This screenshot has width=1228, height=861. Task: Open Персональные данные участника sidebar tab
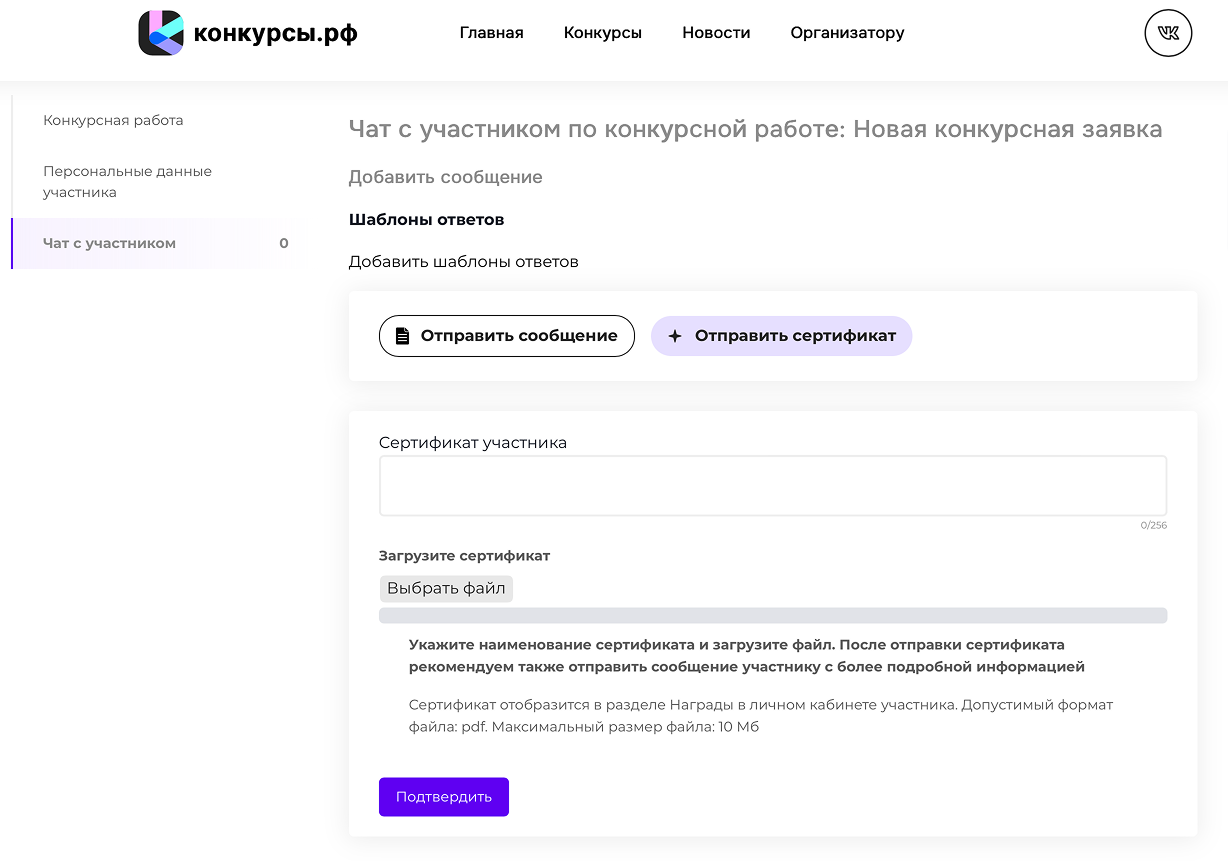point(127,181)
